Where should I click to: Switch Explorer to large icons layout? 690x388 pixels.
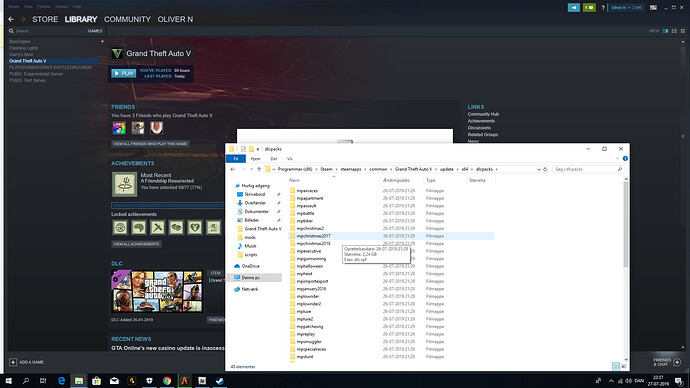pos(624,366)
